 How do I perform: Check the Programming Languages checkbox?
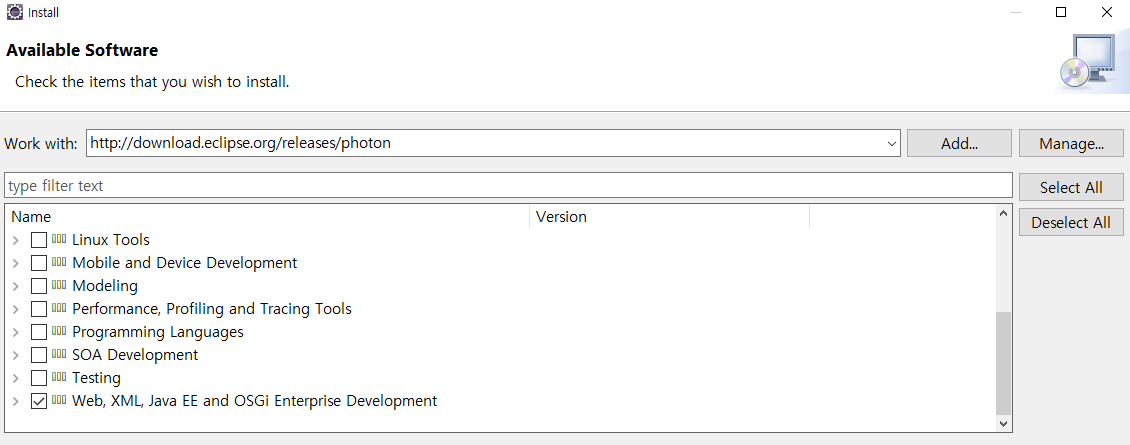tap(39, 332)
